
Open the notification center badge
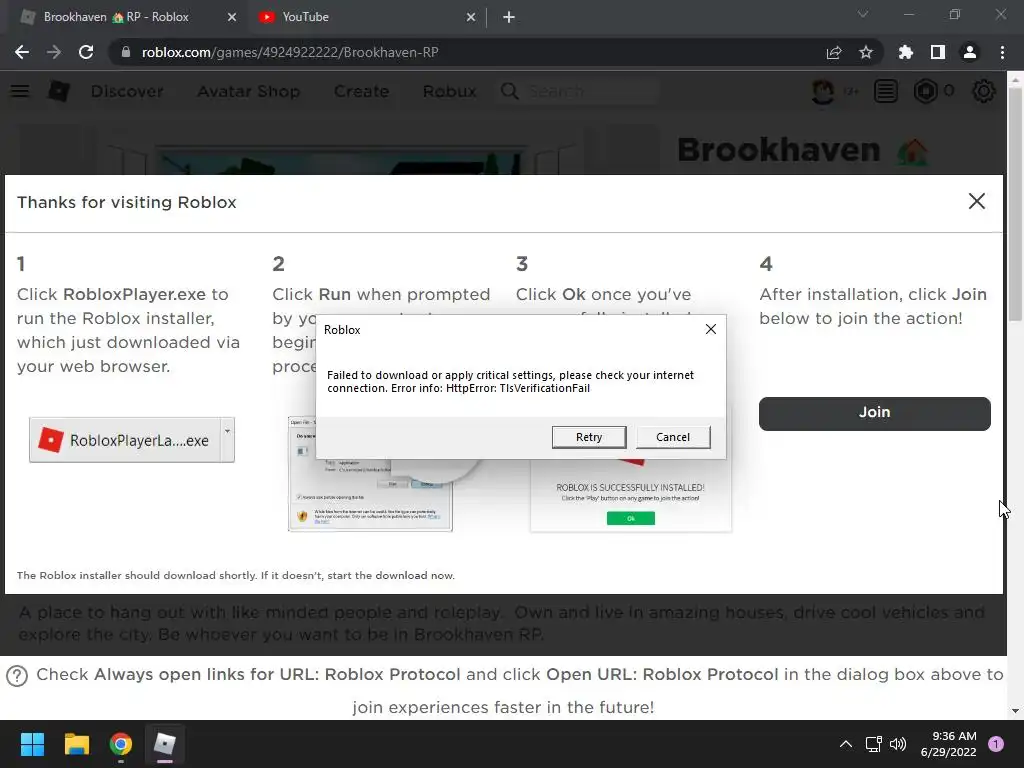pos(996,744)
